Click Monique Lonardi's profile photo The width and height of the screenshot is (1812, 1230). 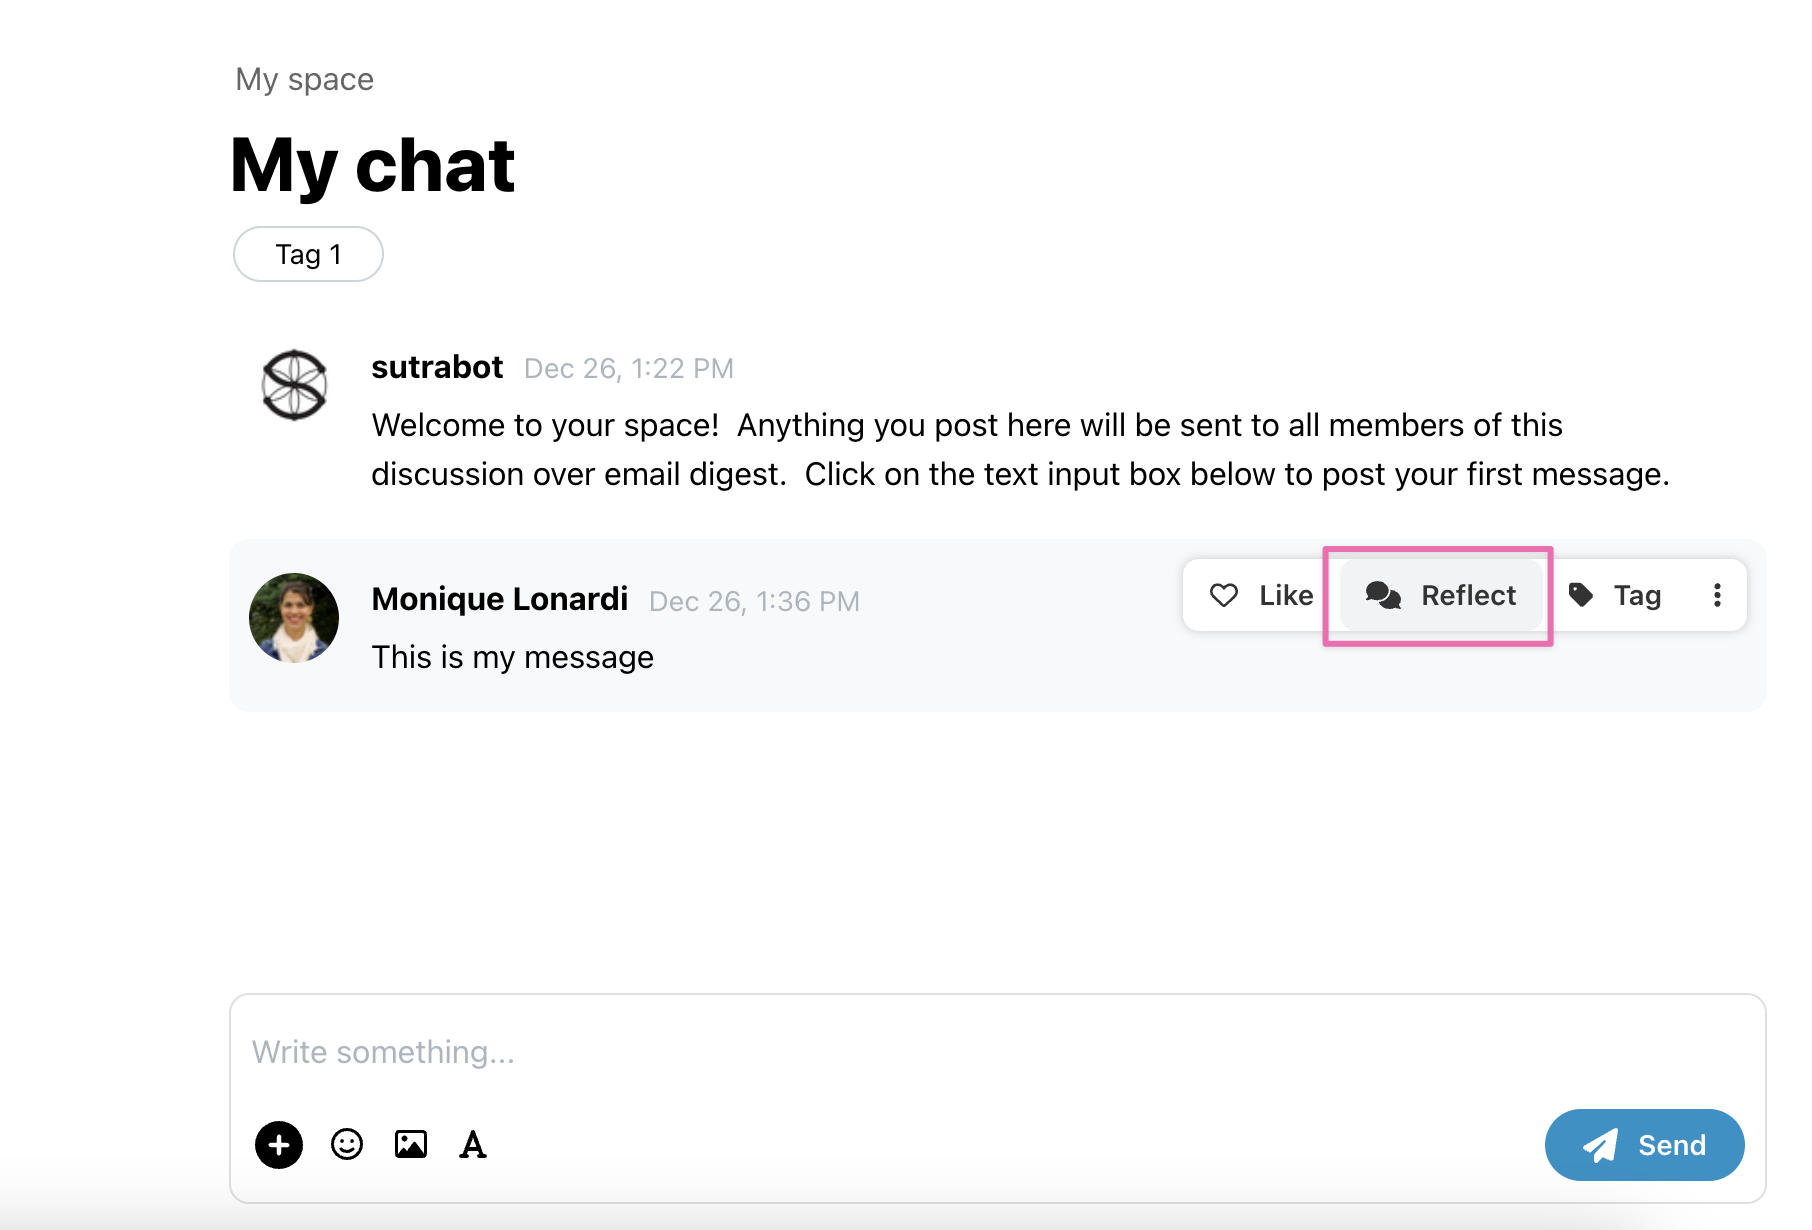coord(294,618)
